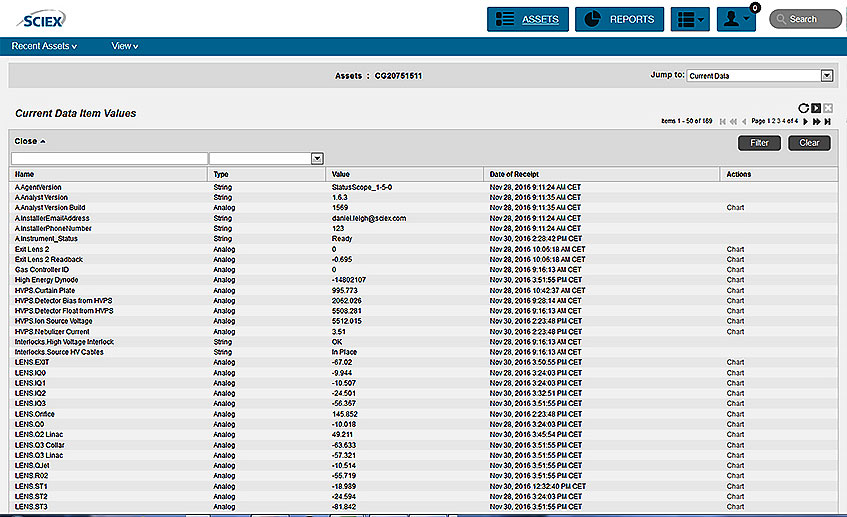Click the play arrow icon beside refresh

pos(815,108)
